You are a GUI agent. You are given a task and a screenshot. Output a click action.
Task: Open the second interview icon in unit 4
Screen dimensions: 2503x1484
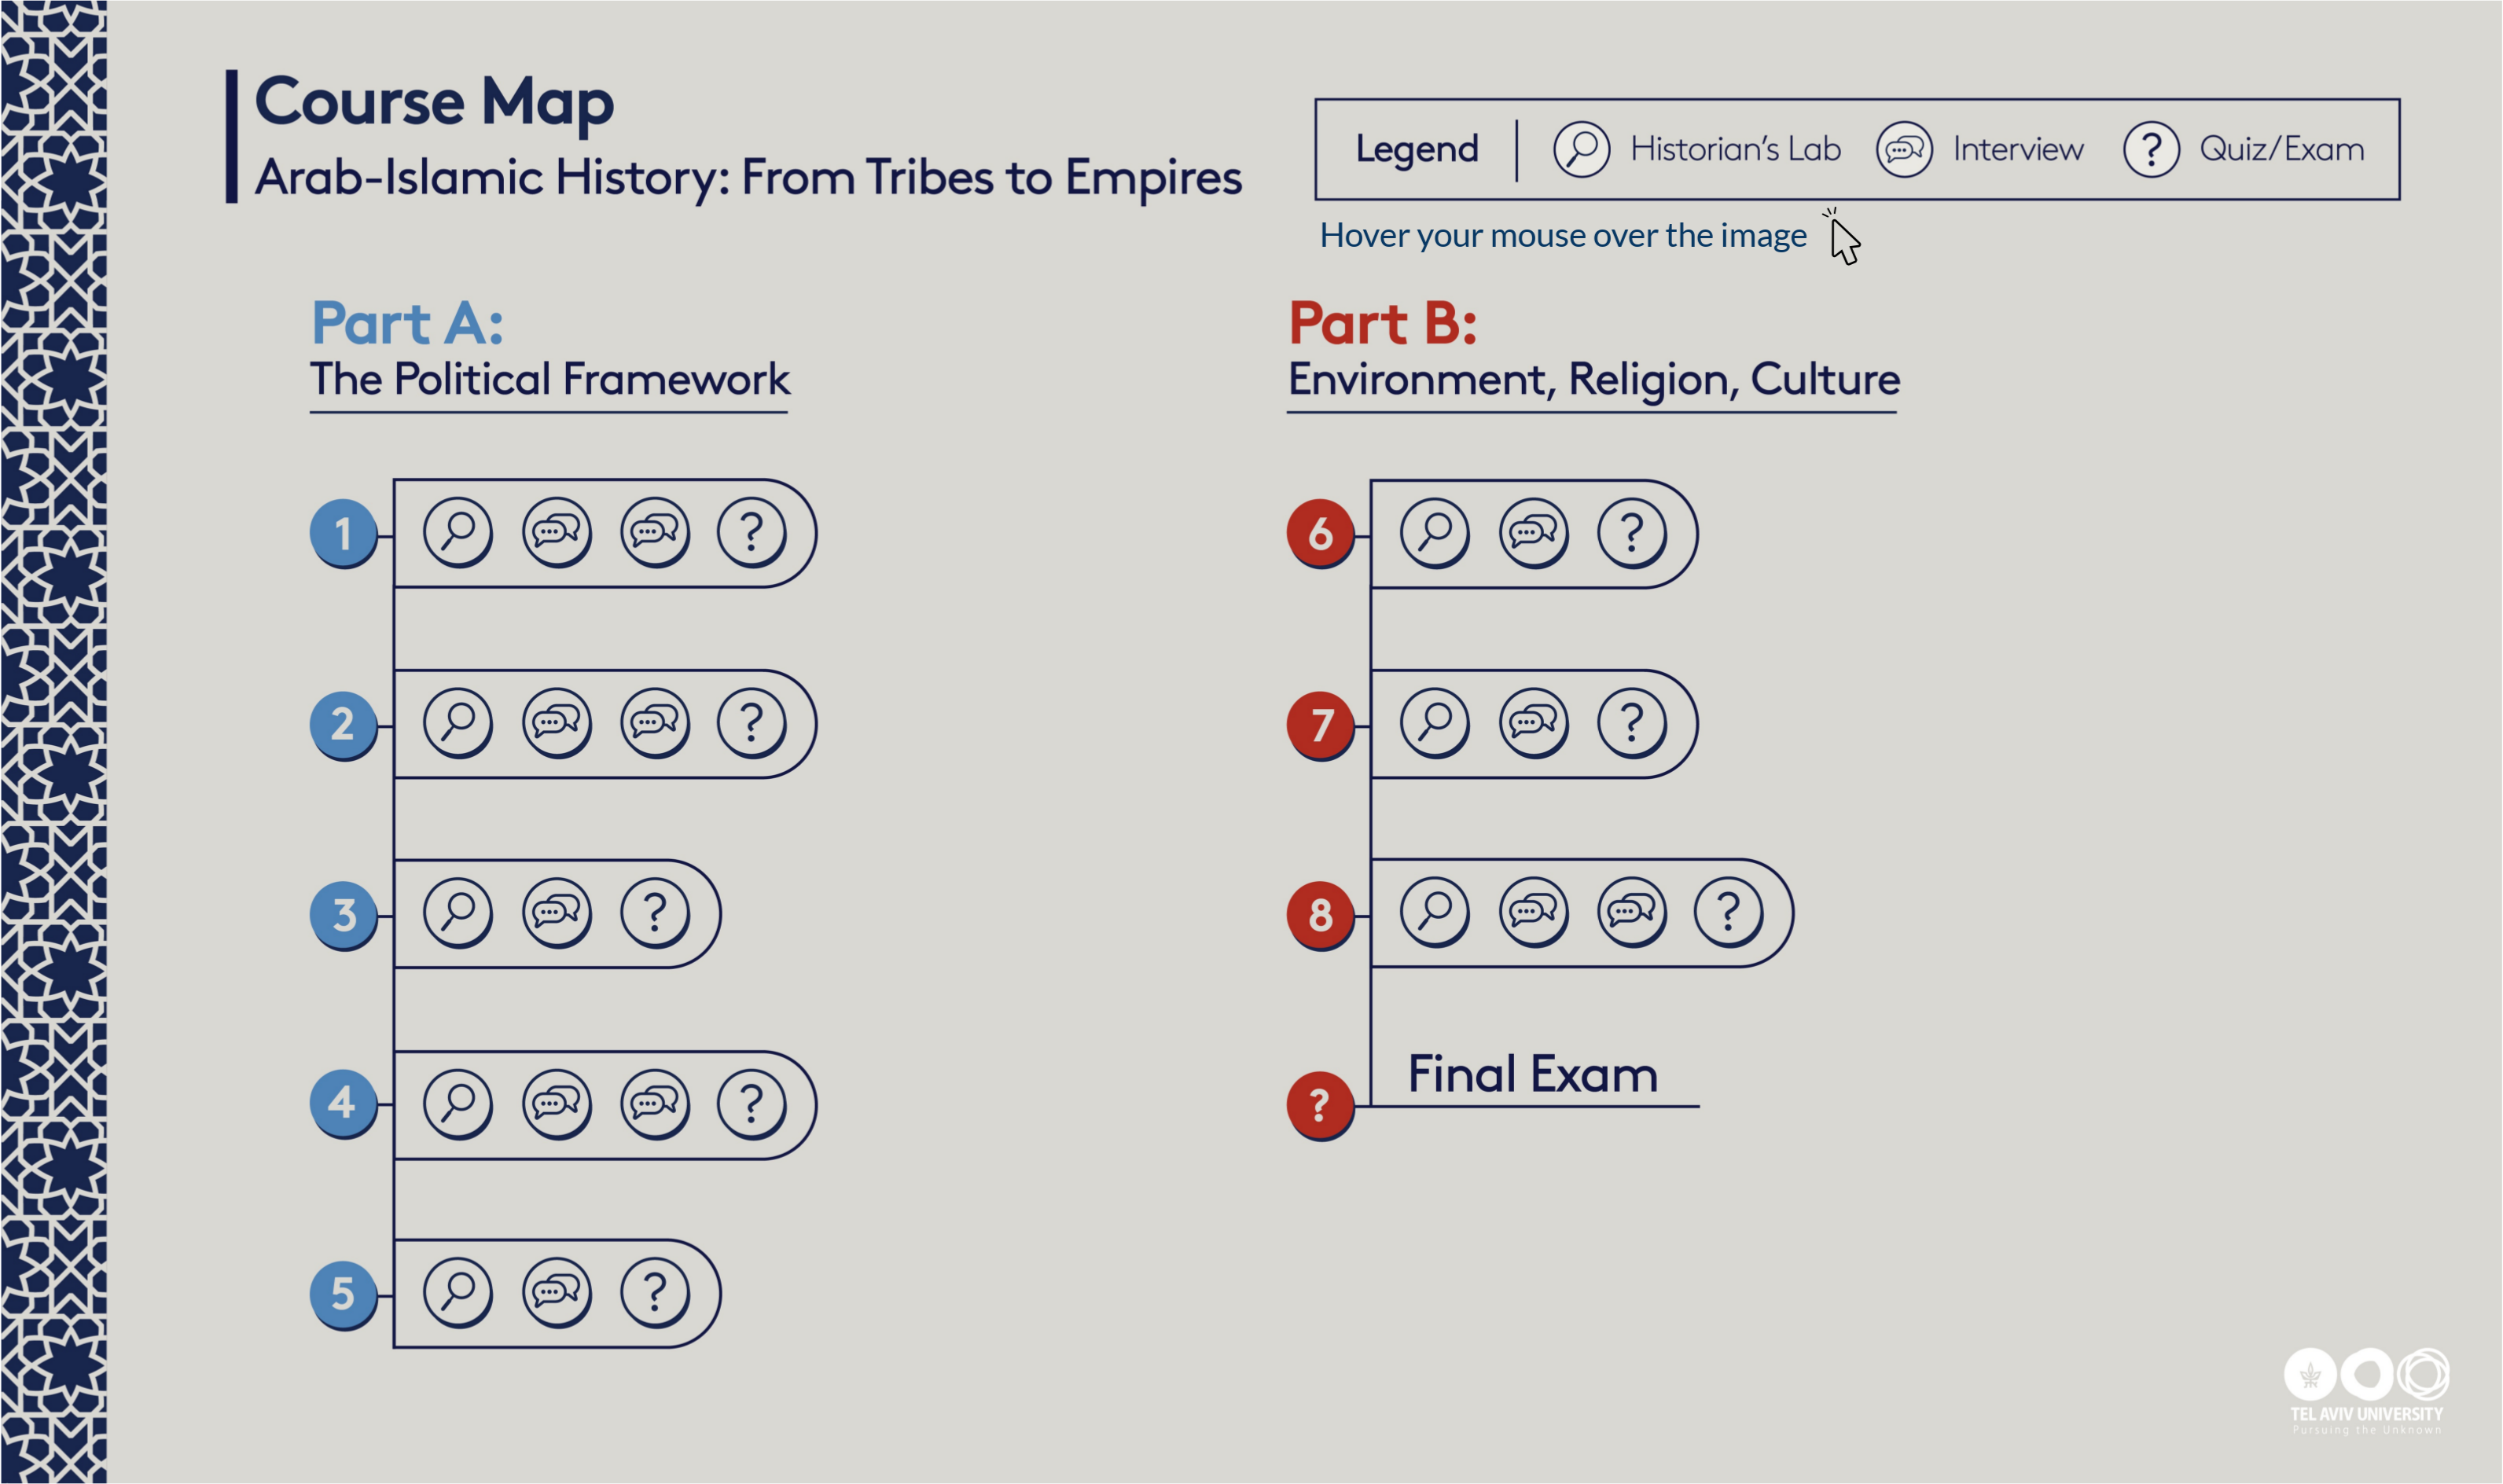coord(654,1103)
